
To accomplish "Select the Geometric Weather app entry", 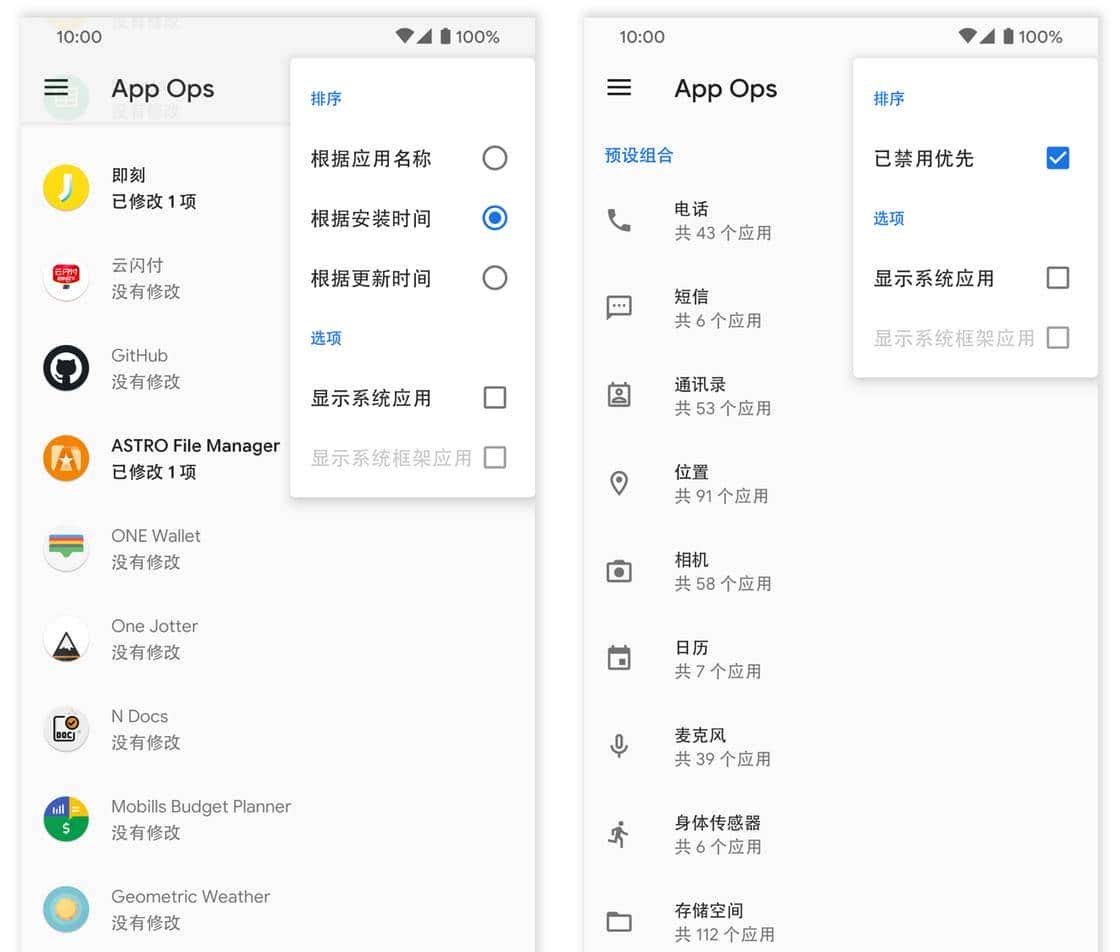I will 66,909.
